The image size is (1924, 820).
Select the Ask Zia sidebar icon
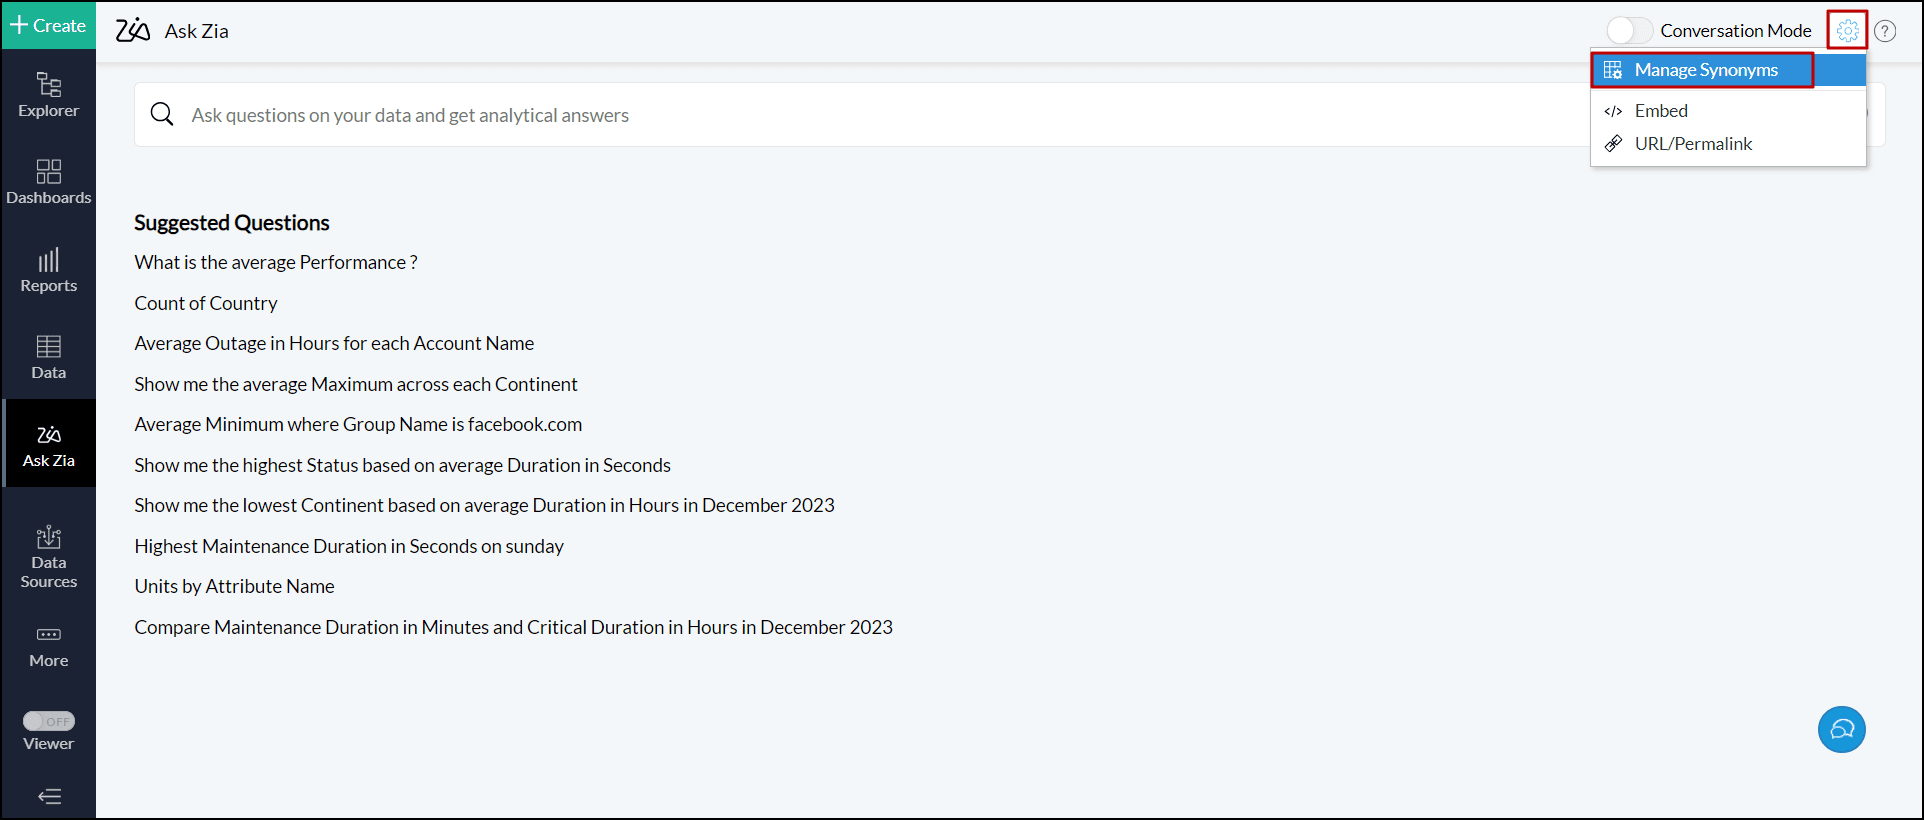tap(48, 445)
